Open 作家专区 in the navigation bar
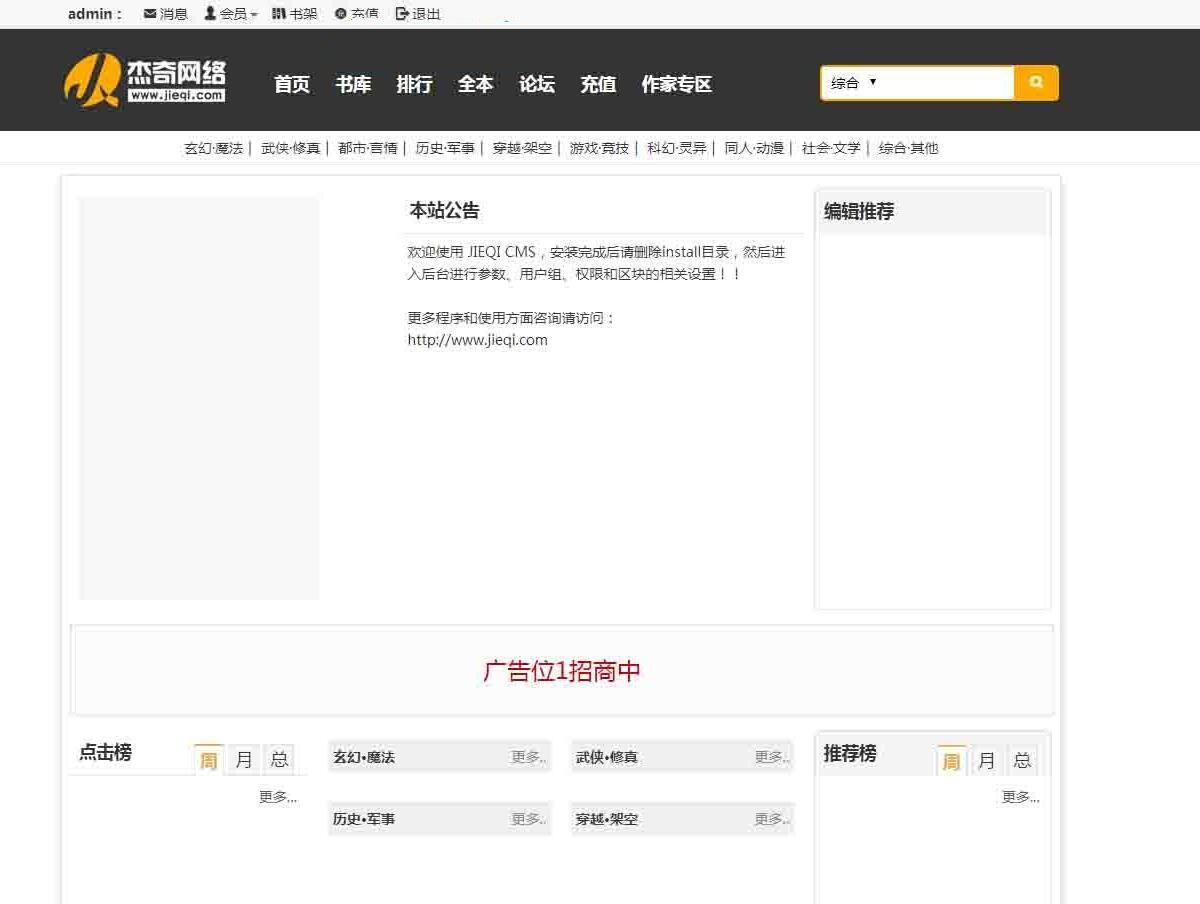This screenshot has width=1200, height=904. click(x=676, y=84)
